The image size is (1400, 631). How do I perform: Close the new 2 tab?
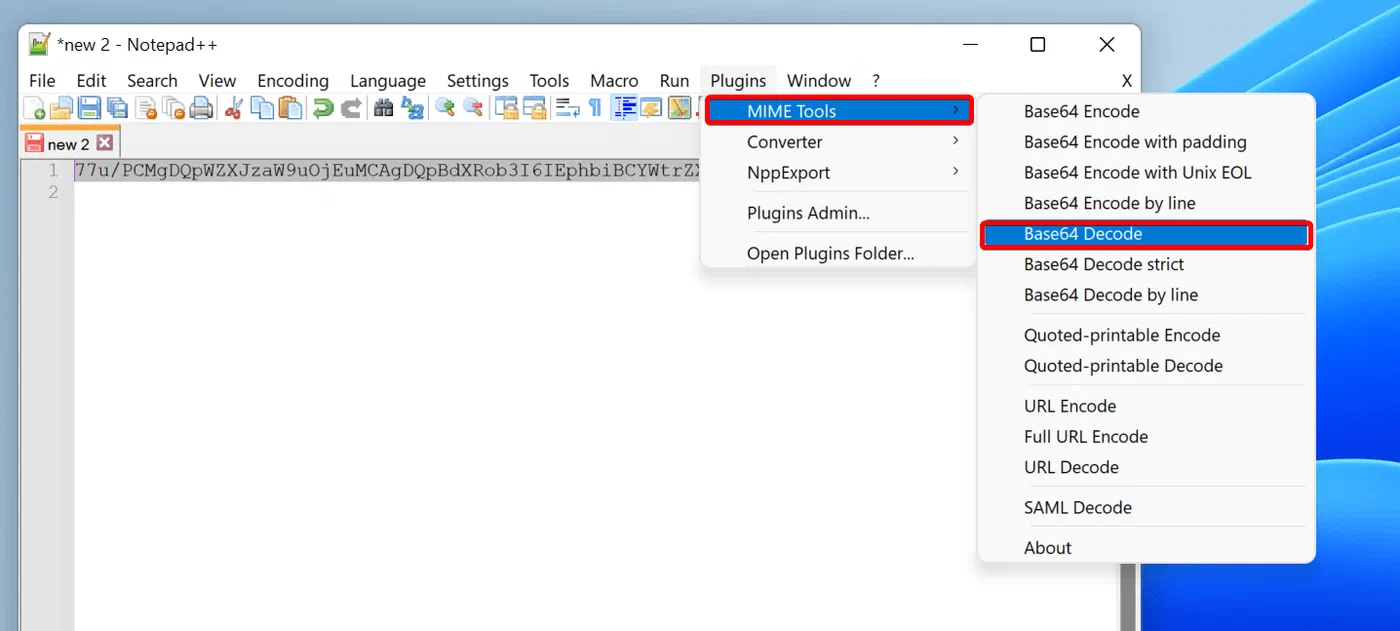(104, 143)
